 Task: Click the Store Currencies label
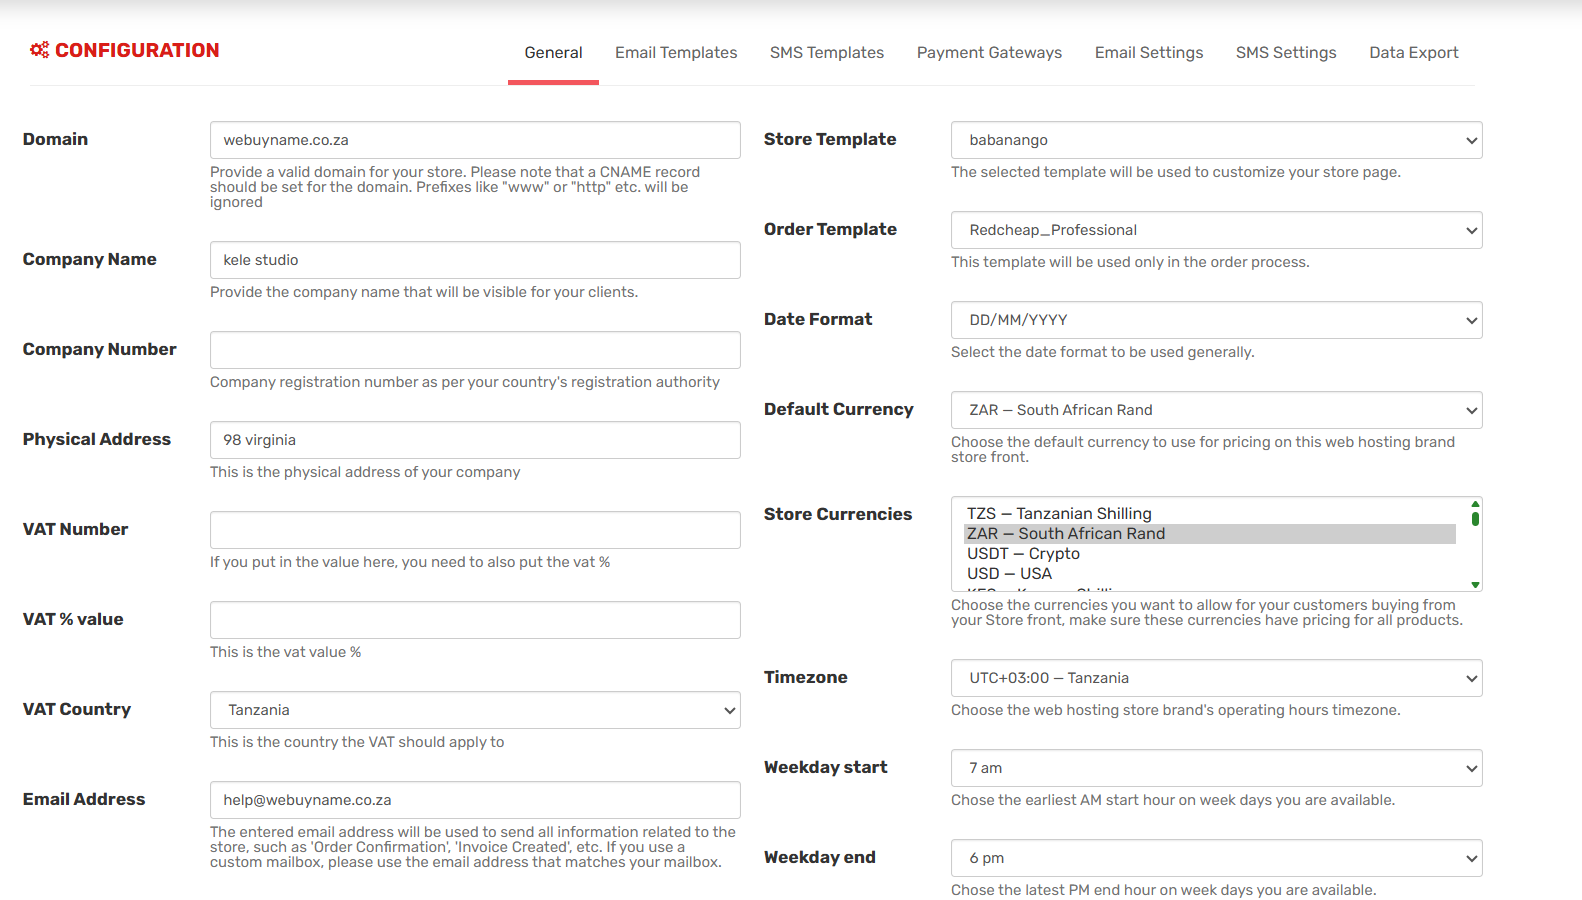point(838,514)
